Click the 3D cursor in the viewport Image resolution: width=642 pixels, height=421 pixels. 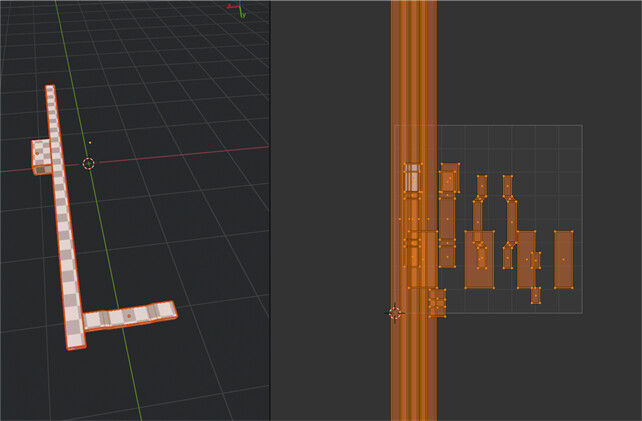[88, 163]
